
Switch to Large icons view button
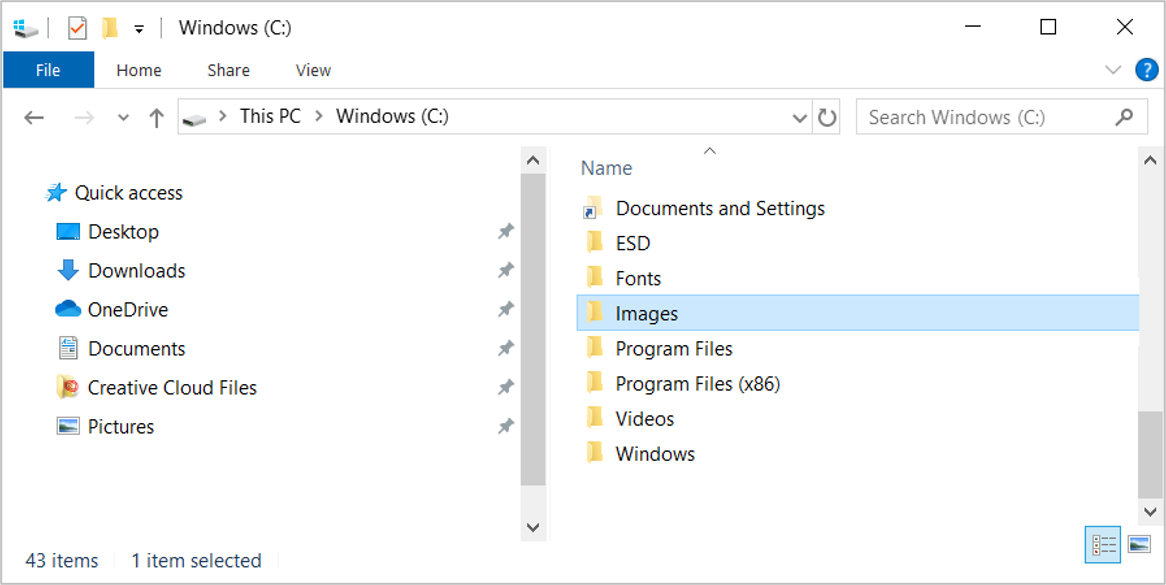(1139, 545)
